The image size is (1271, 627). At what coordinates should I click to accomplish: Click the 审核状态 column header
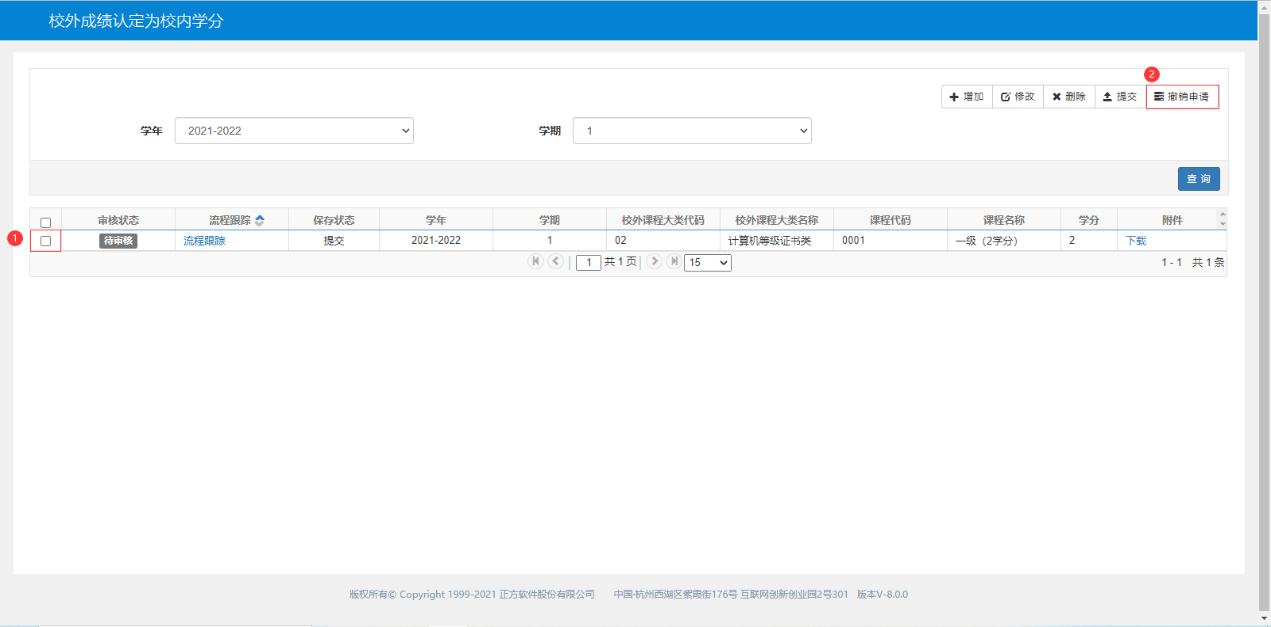tap(118, 221)
